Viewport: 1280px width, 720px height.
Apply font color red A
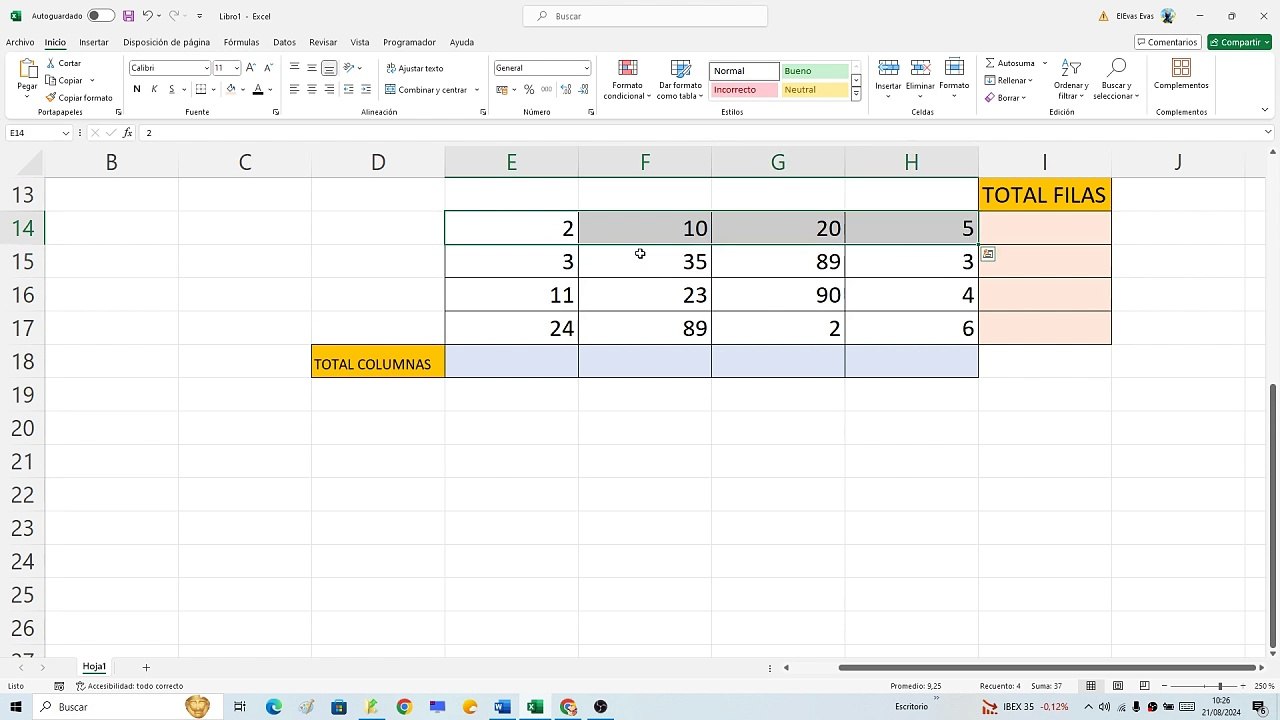coord(257,89)
